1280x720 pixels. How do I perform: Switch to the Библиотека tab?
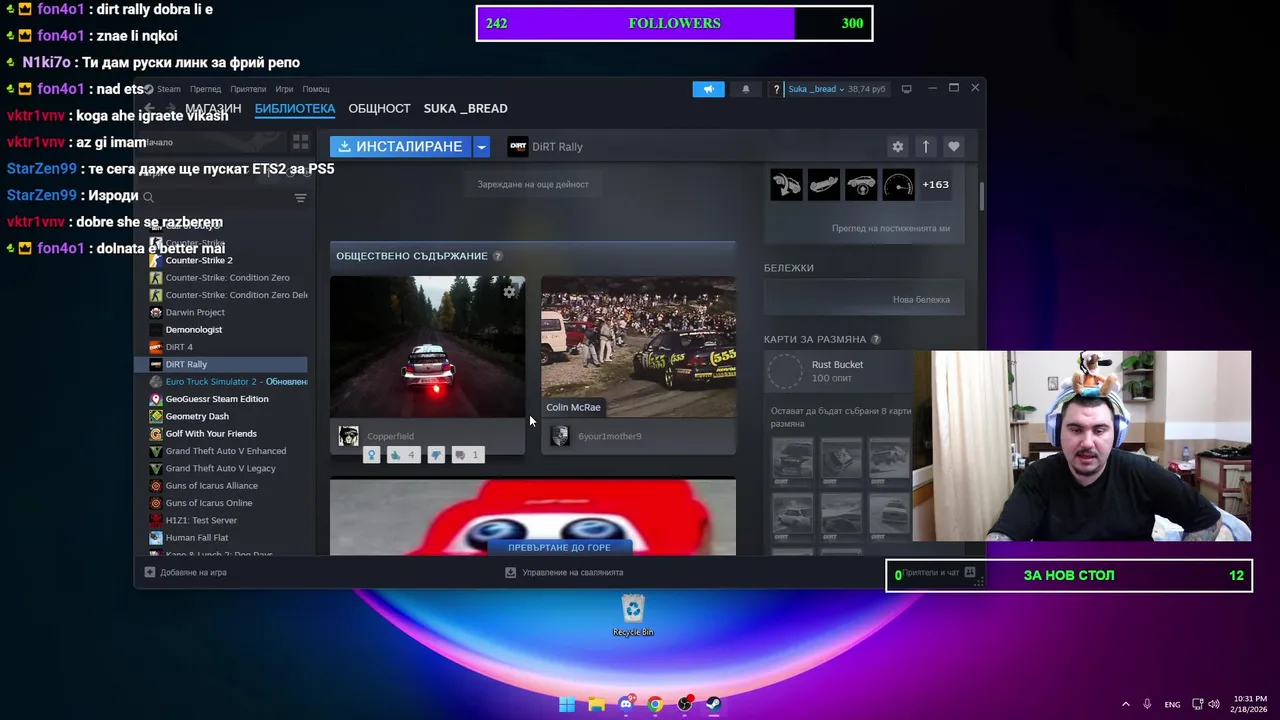294,108
